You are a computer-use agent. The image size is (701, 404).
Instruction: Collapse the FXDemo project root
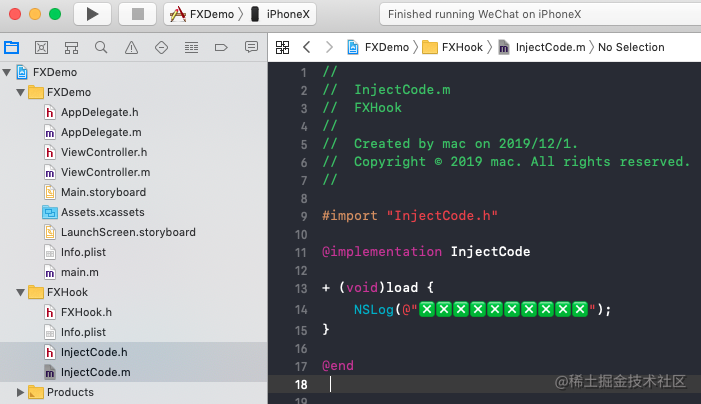pos(7,72)
